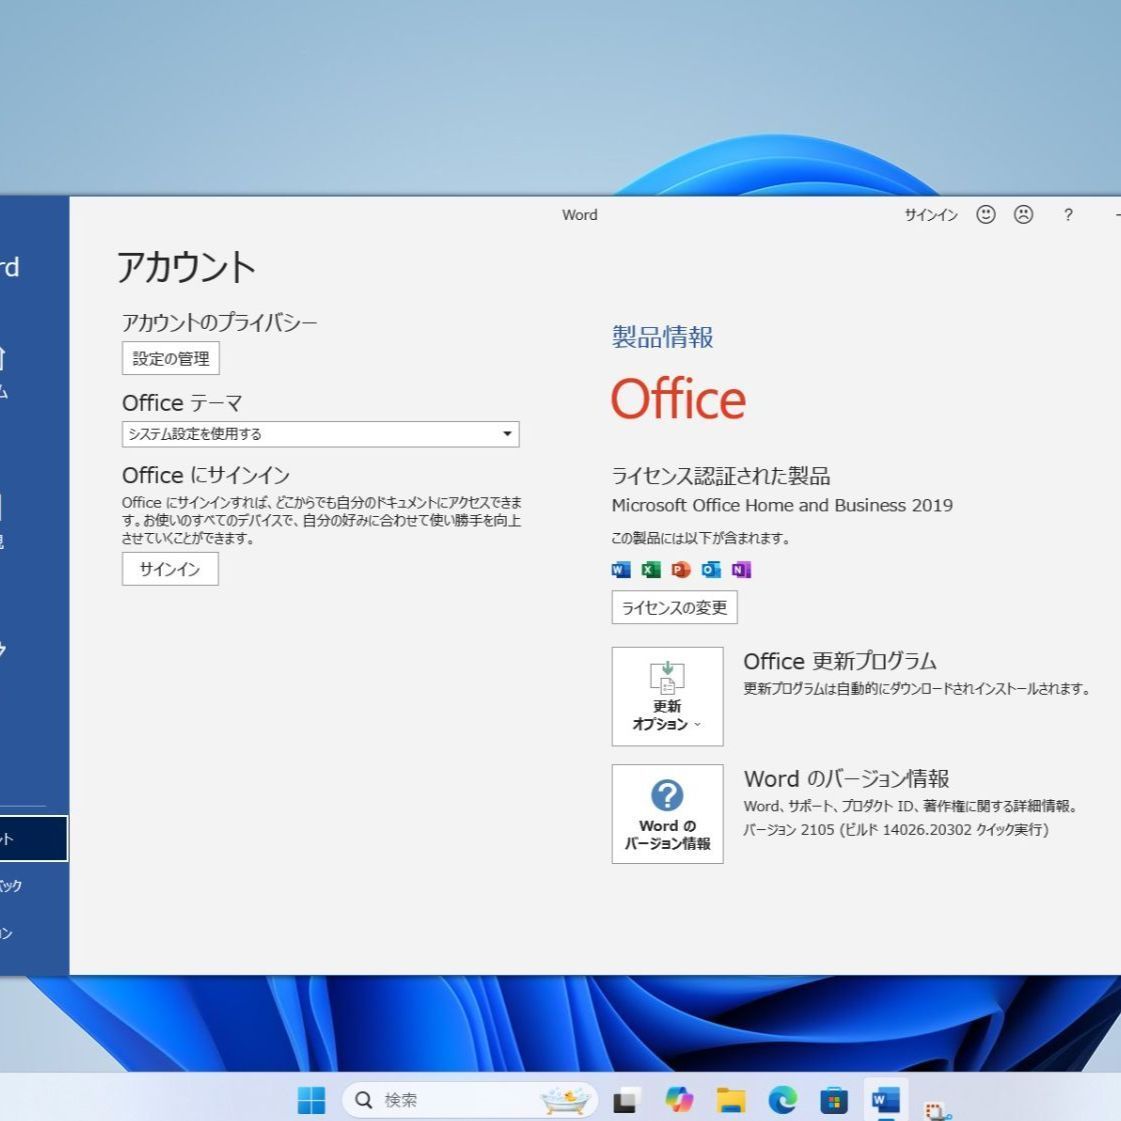The image size is (1121, 1121).
Task: Open the Windows Start menu
Action: pyautogui.click(x=311, y=1100)
